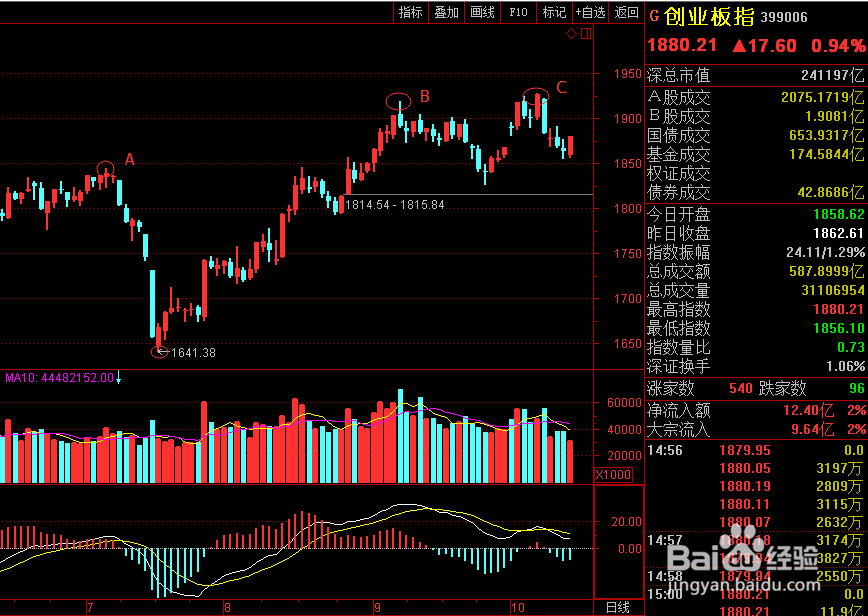
Task: Click the 1650 price axis label
Action: click(628, 344)
